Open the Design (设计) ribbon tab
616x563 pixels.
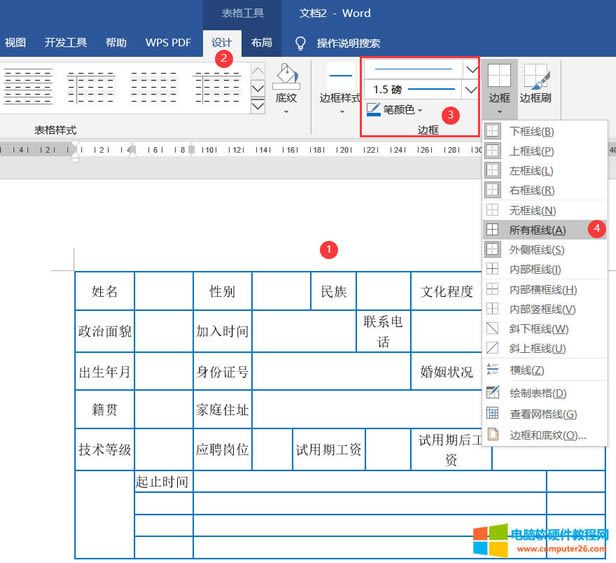(x=221, y=43)
